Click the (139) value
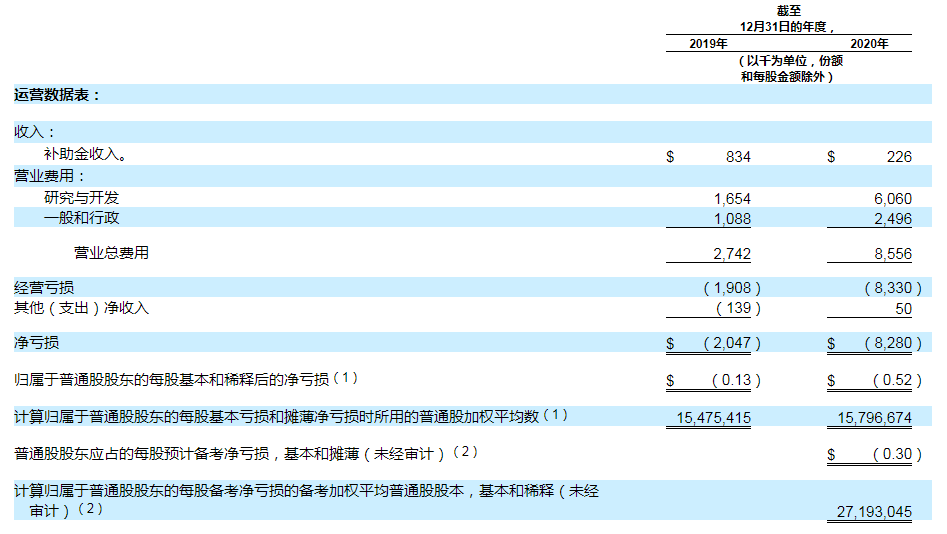The image size is (947, 534). tap(738, 308)
